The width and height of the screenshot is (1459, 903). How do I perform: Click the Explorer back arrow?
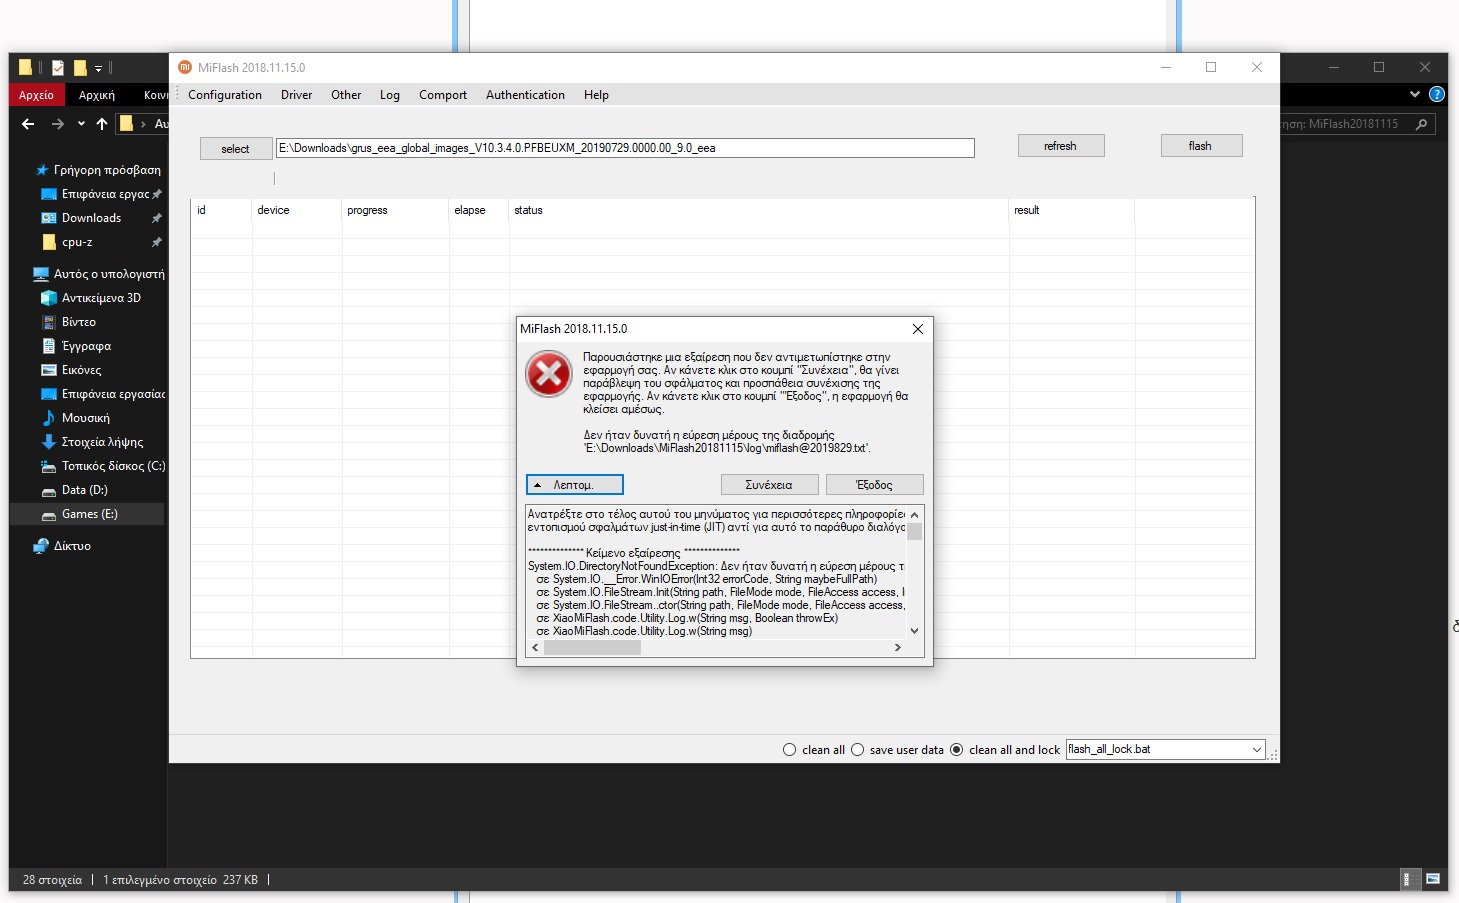[28, 124]
